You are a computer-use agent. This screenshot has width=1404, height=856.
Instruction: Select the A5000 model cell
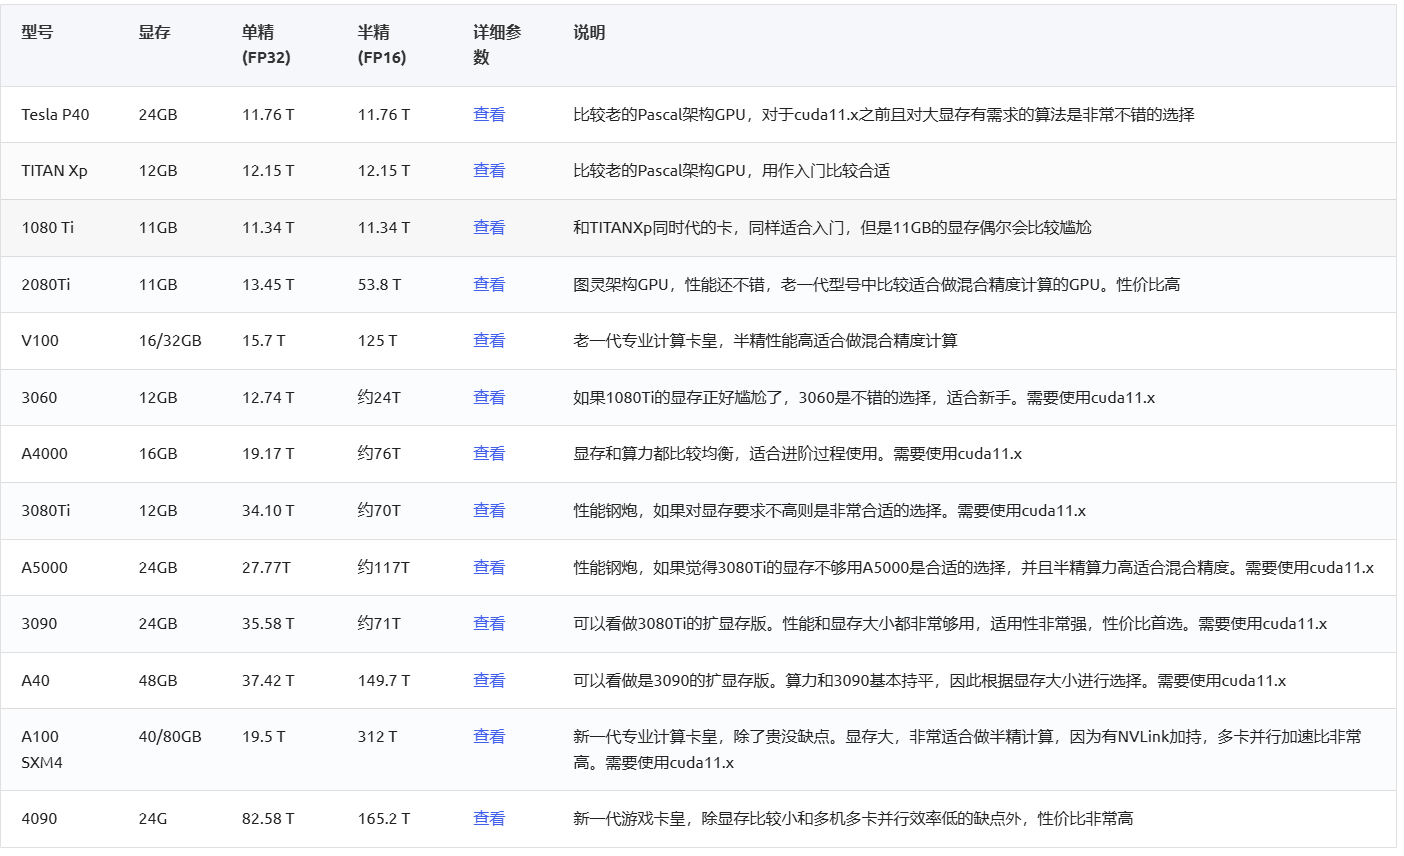[44, 568]
